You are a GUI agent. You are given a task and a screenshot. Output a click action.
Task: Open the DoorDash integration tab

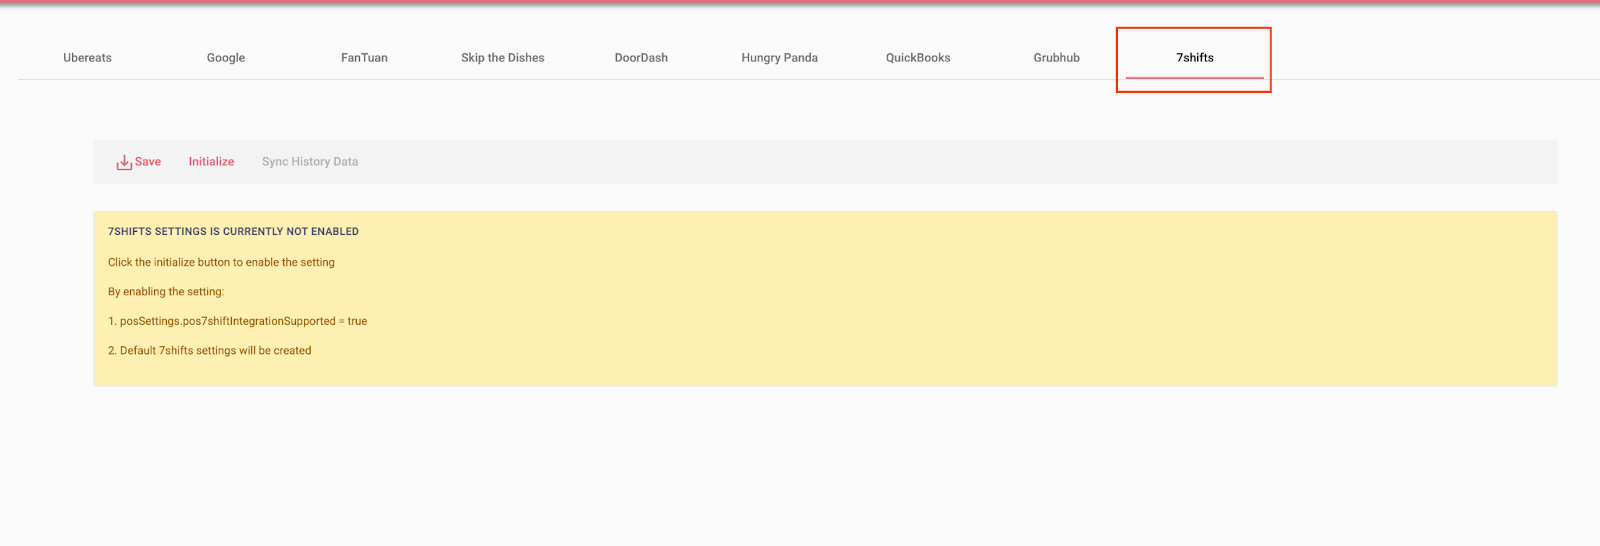coord(641,58)
